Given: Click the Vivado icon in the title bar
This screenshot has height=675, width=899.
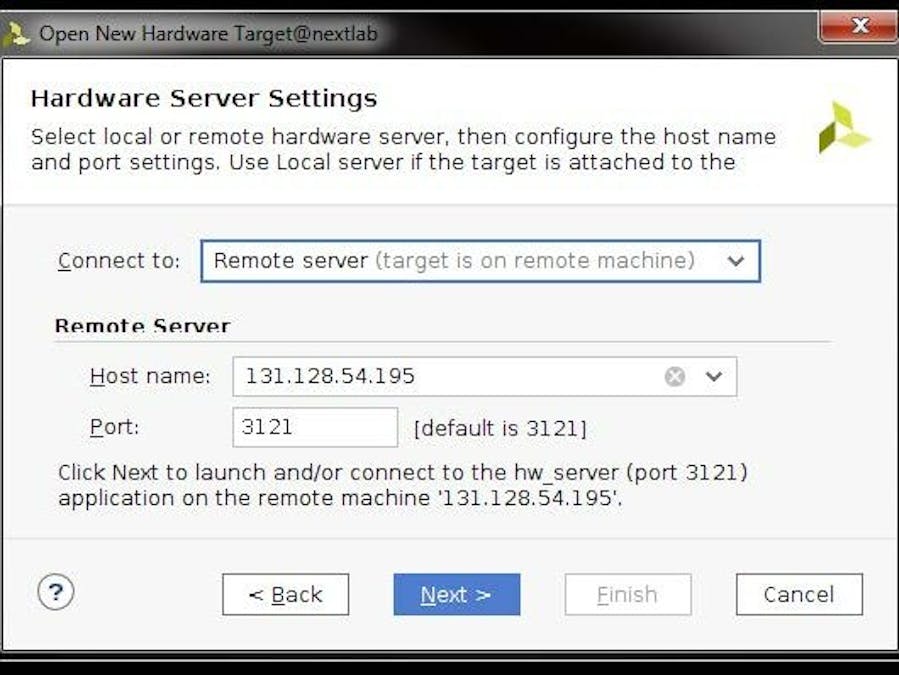Looking at the screenshot, I should pos(17,34).
